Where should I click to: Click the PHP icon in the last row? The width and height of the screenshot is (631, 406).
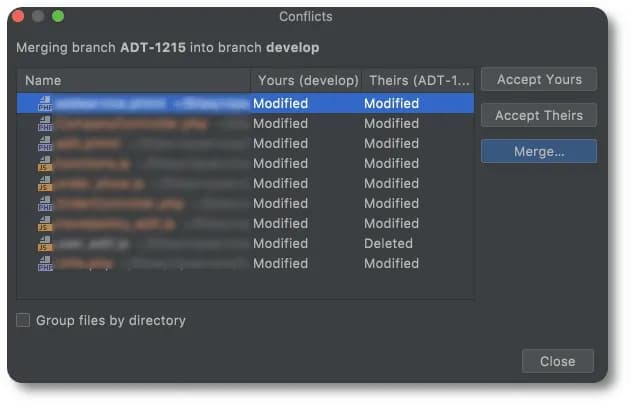[45, 264]
